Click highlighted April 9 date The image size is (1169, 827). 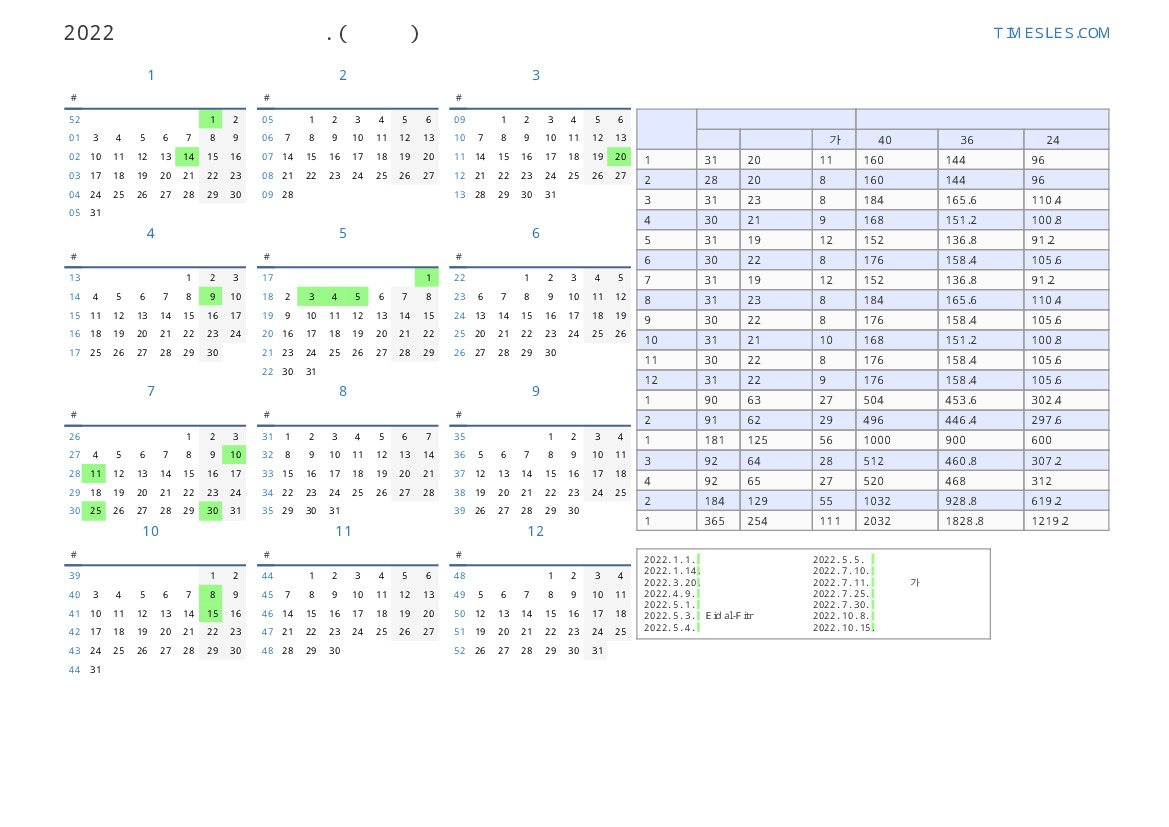(211, 297)
